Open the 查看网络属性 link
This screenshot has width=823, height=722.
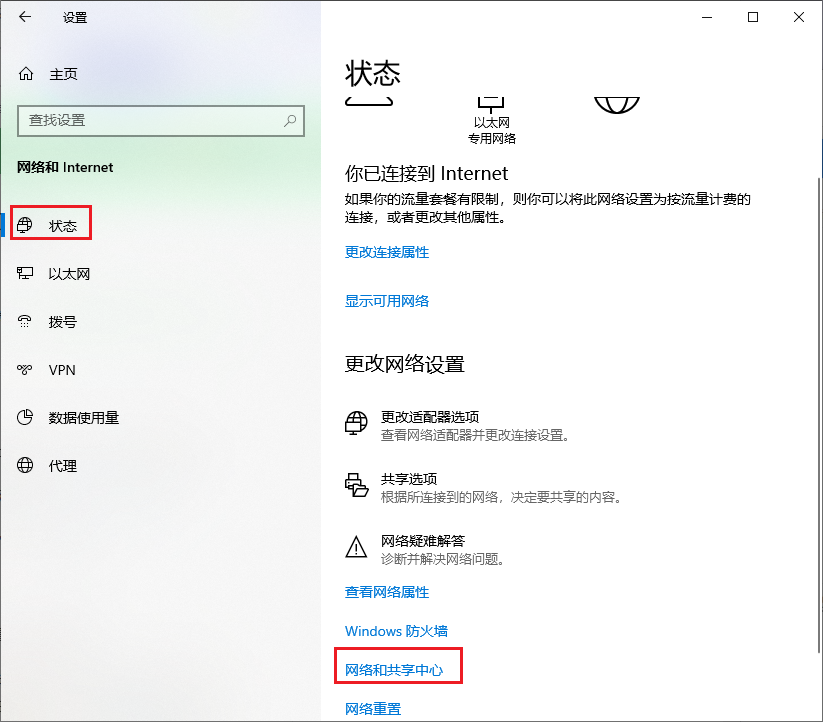click(x=387, y=592)
